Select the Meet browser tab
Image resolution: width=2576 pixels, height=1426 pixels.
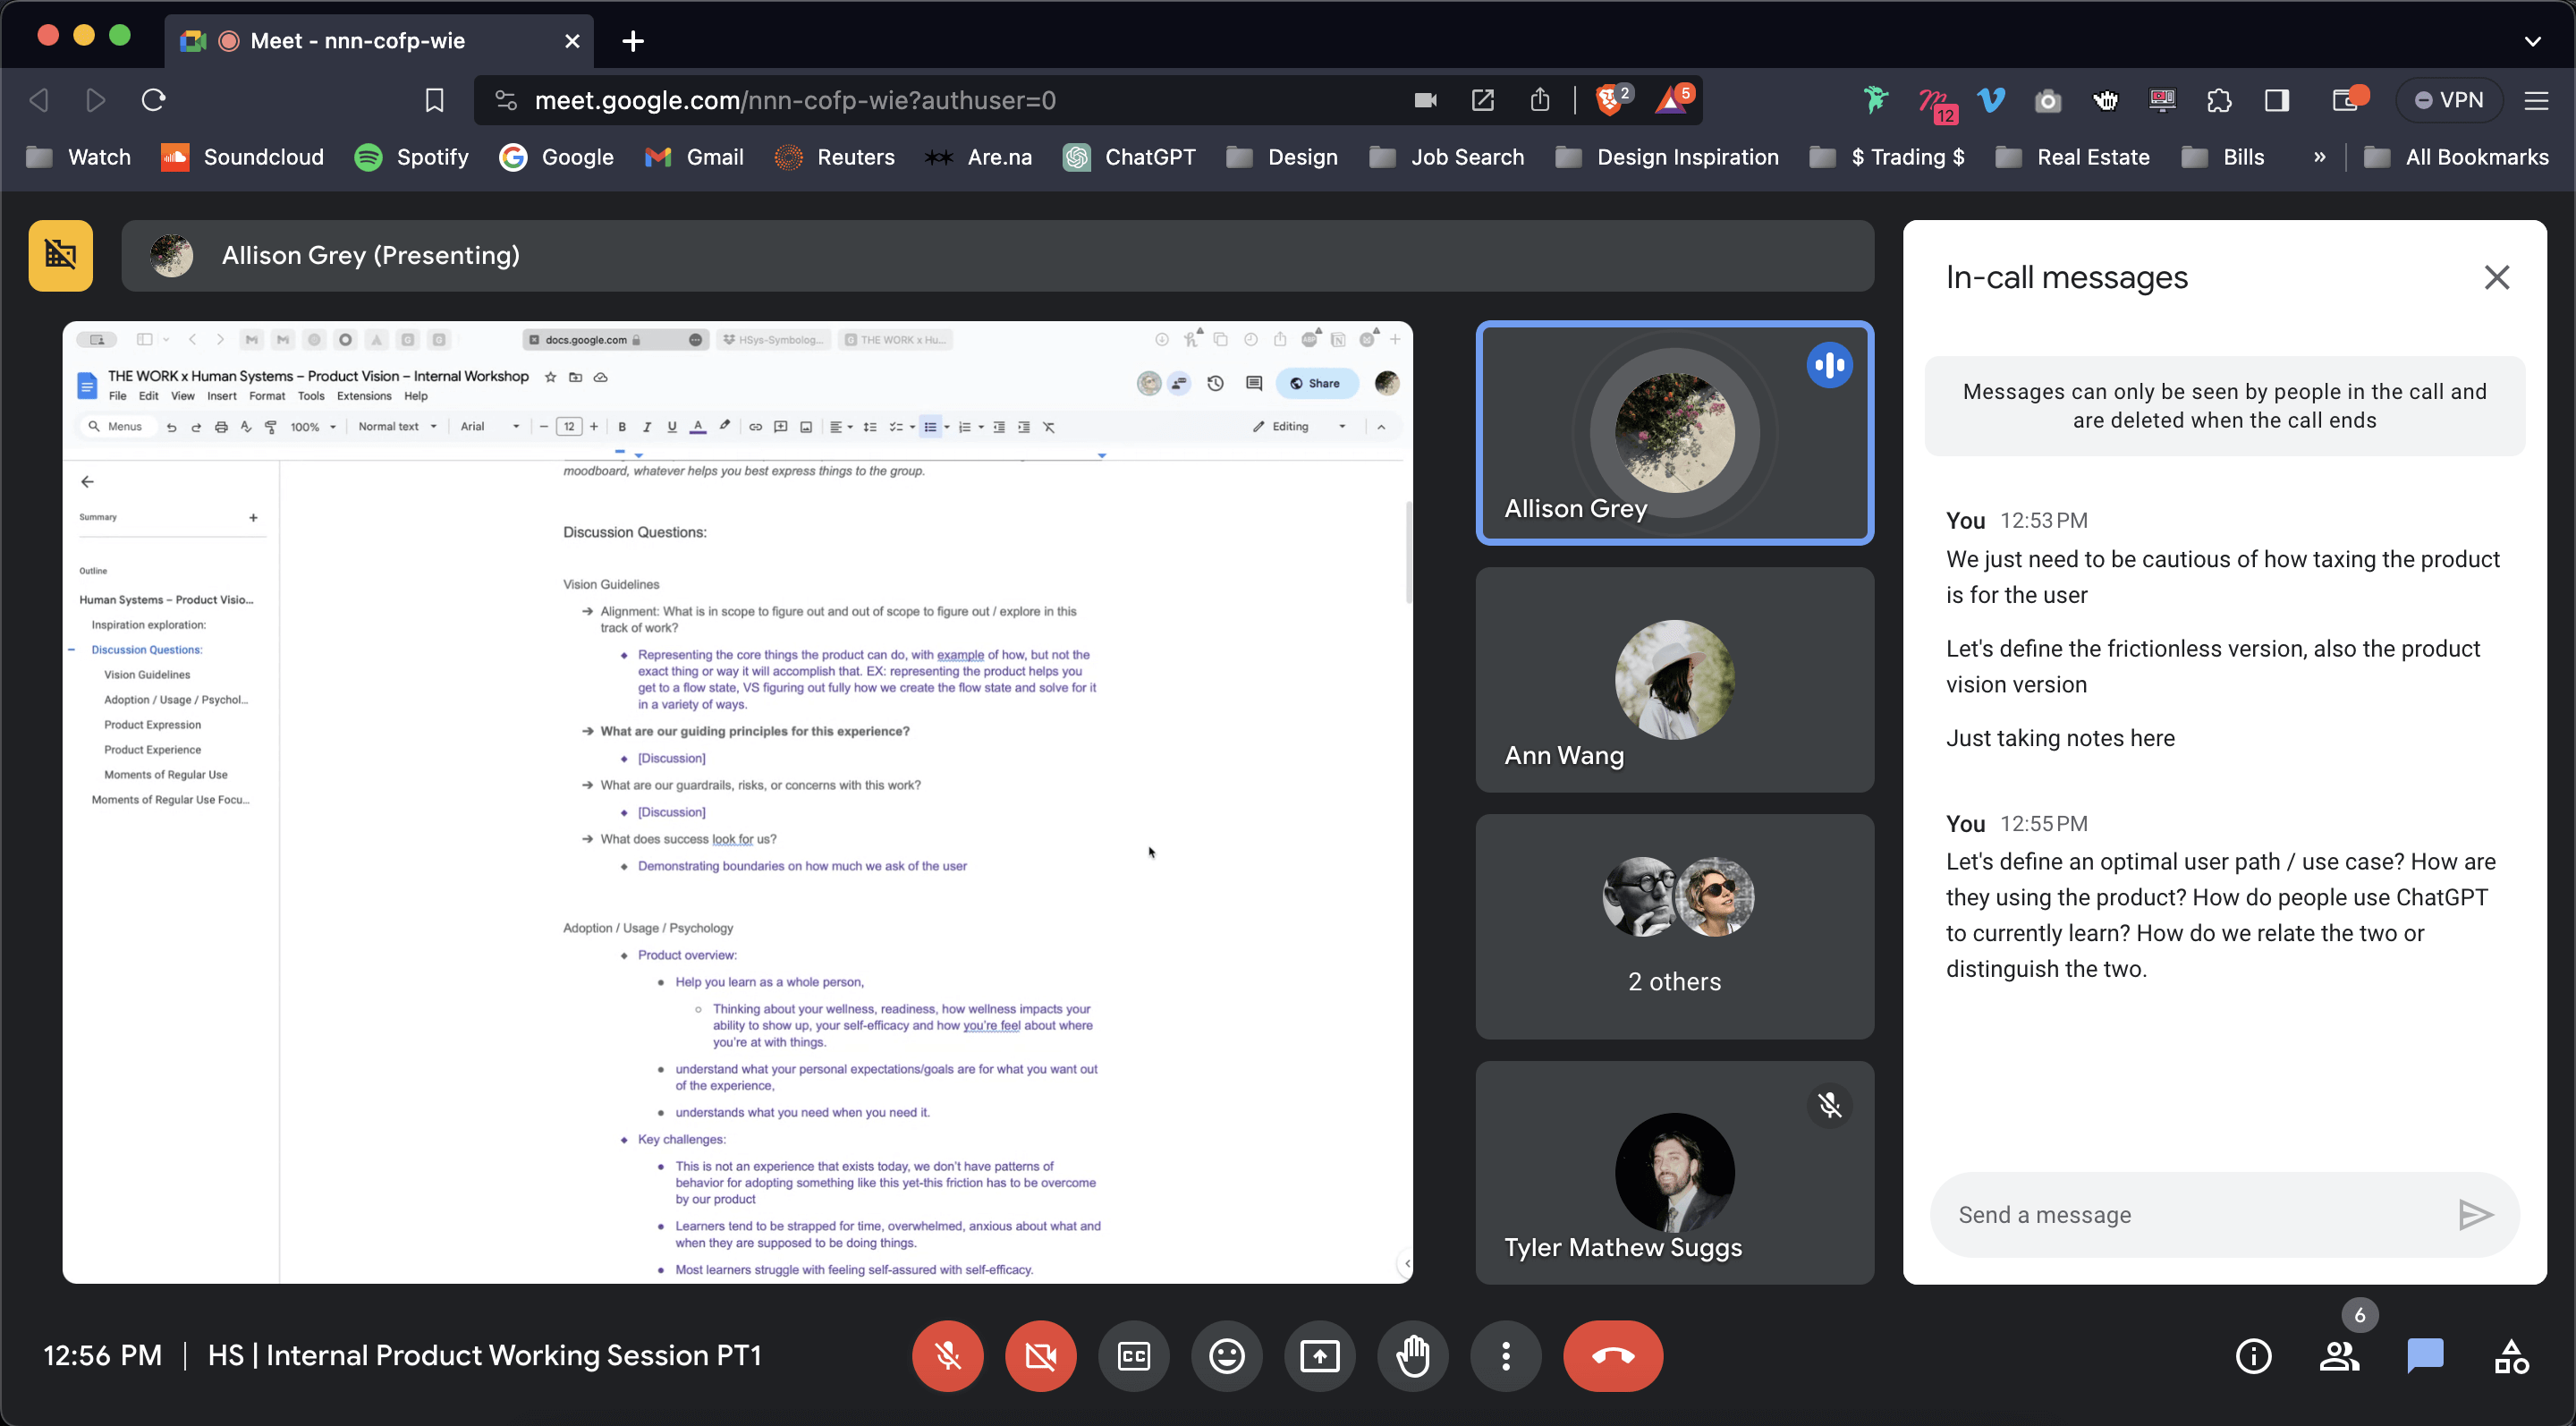tap(357, 41)
